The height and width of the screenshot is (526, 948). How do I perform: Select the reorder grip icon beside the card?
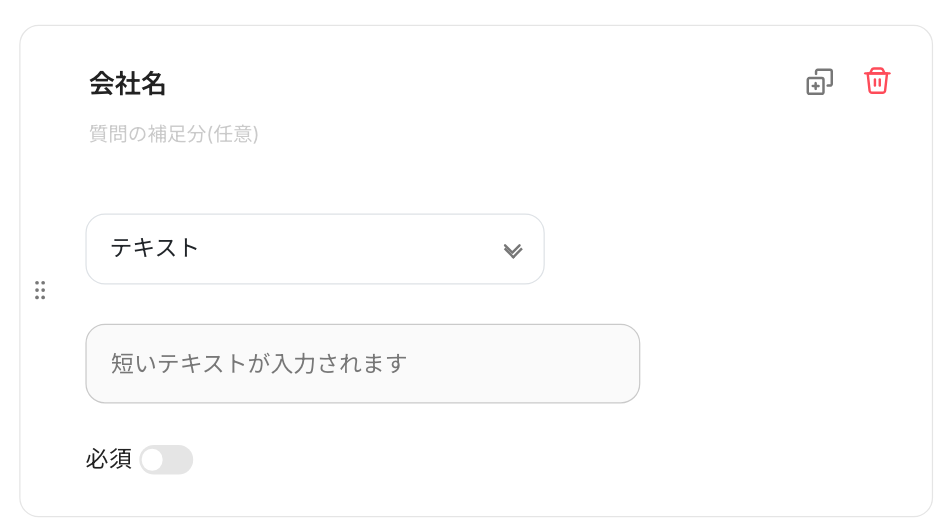40,290
